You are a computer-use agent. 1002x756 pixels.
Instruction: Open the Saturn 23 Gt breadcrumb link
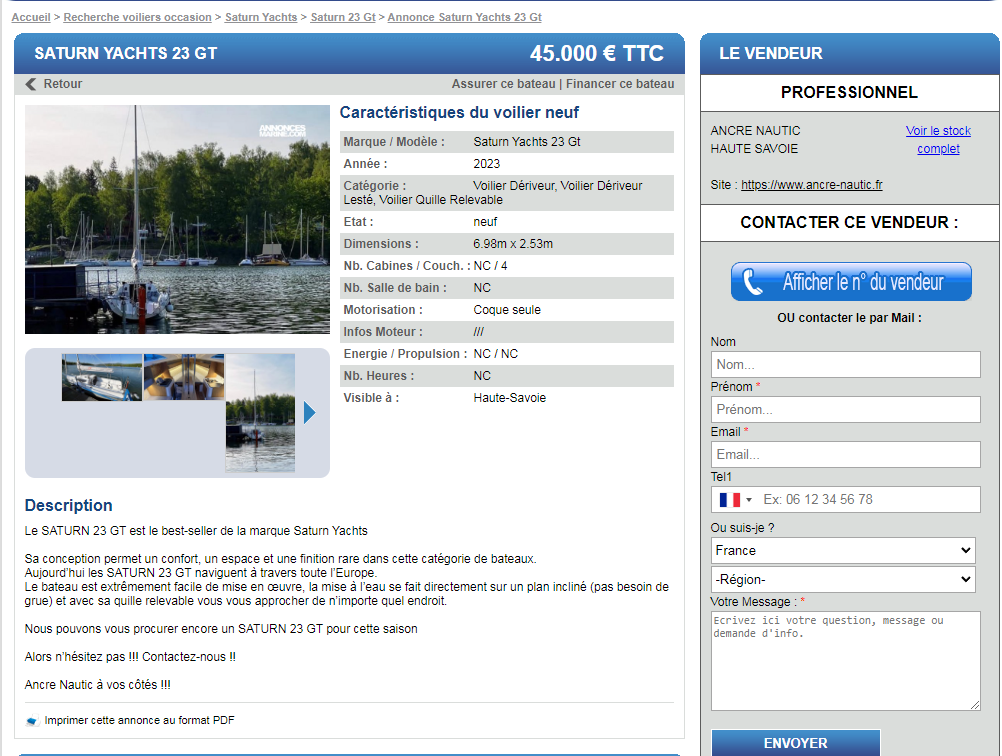point(343,17)
